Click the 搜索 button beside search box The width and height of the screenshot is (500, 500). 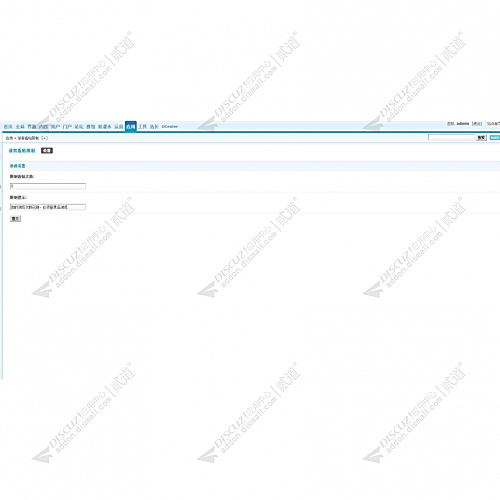click(481, 138)
